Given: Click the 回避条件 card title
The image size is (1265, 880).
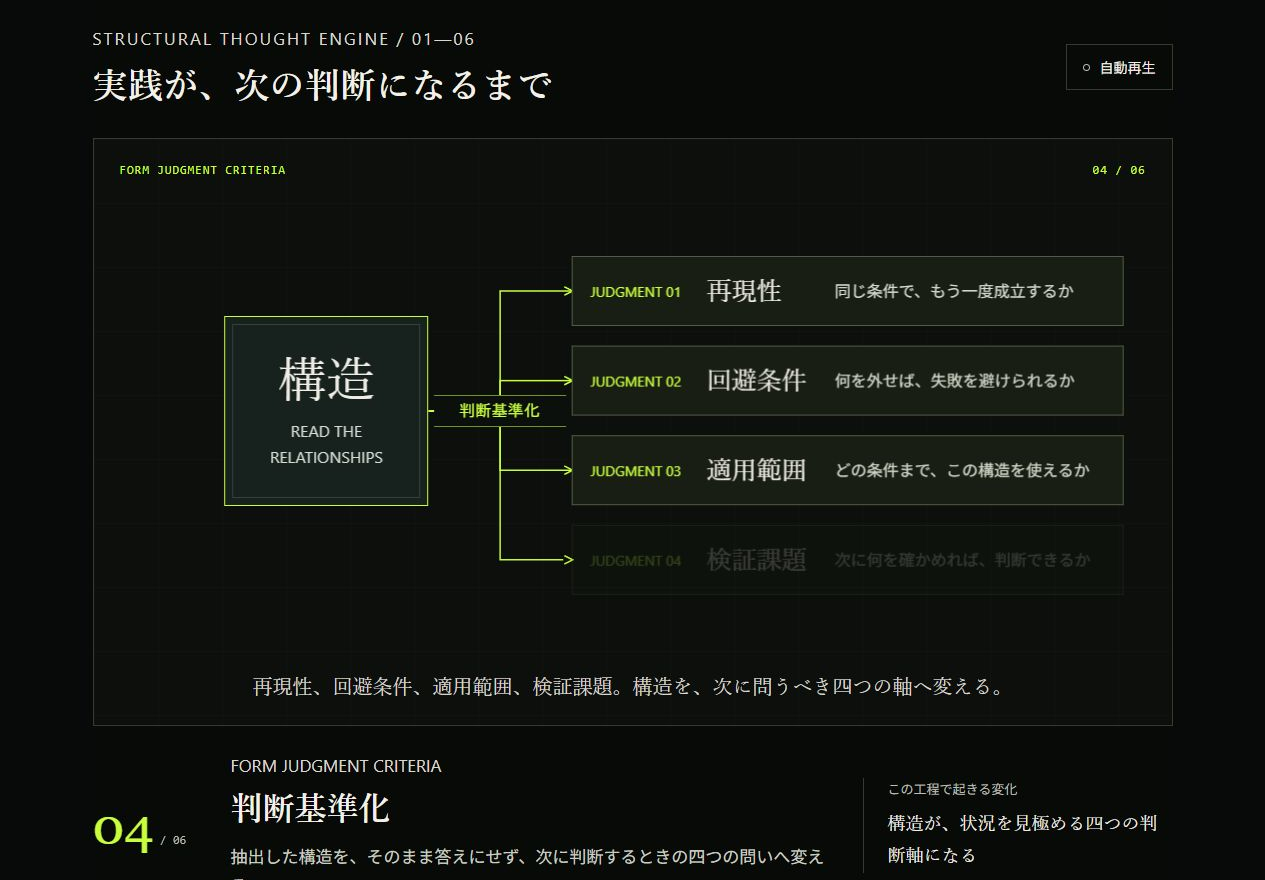Looking at the screenshot, I should [756, 380].
